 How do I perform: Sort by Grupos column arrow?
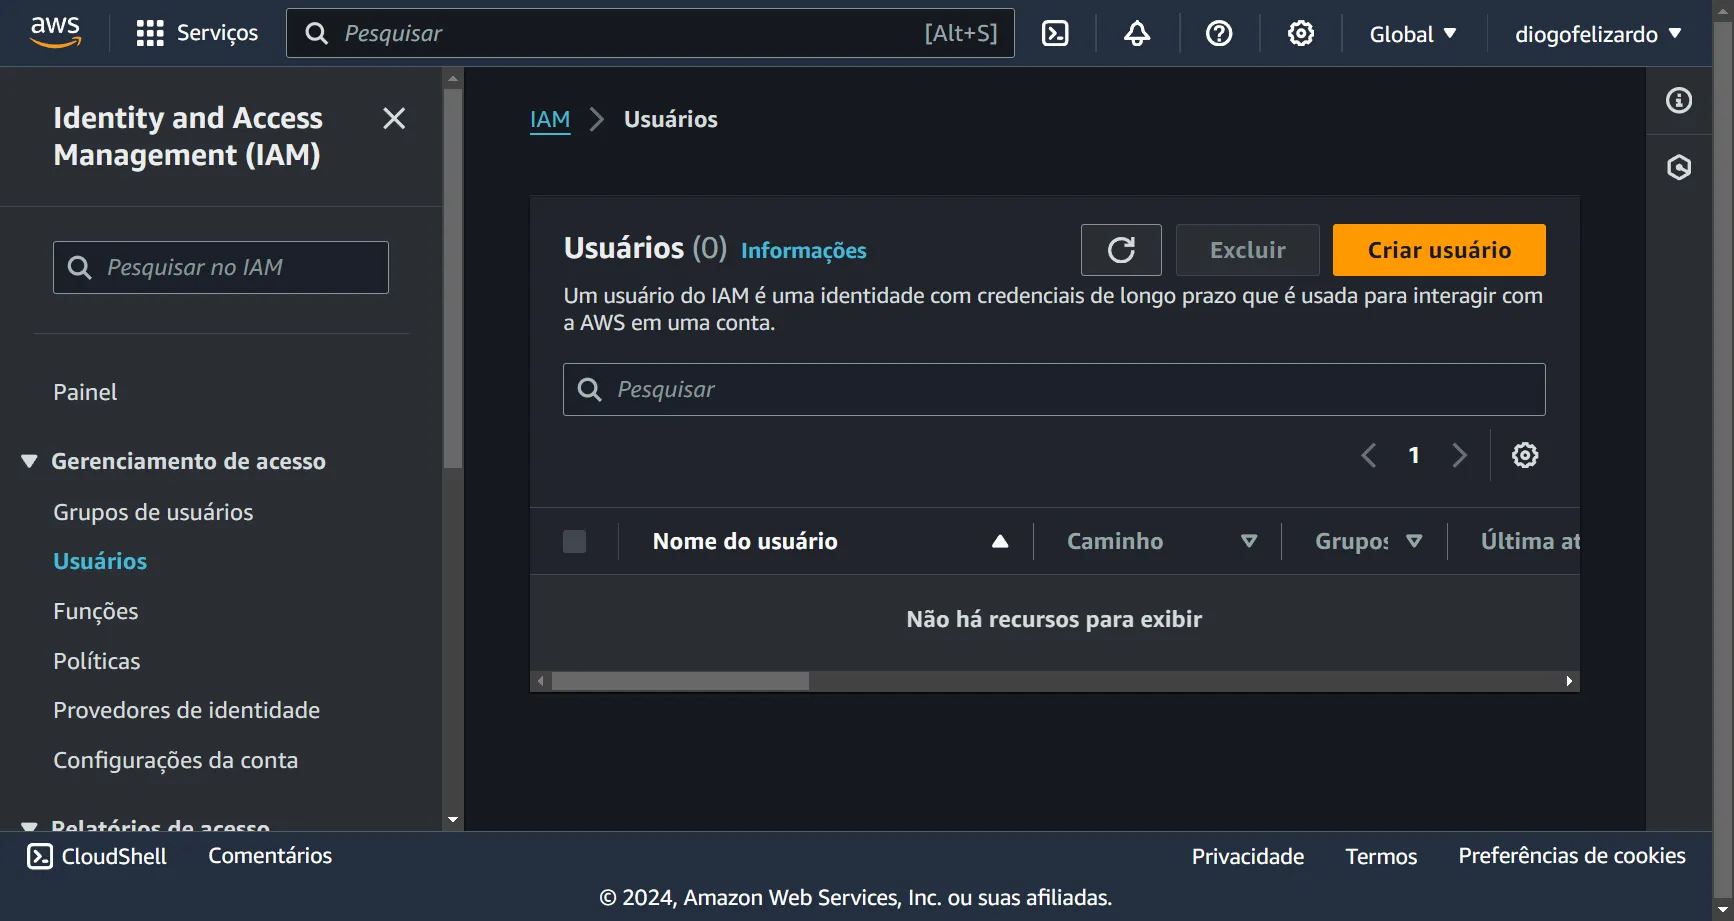point(1414,541)
